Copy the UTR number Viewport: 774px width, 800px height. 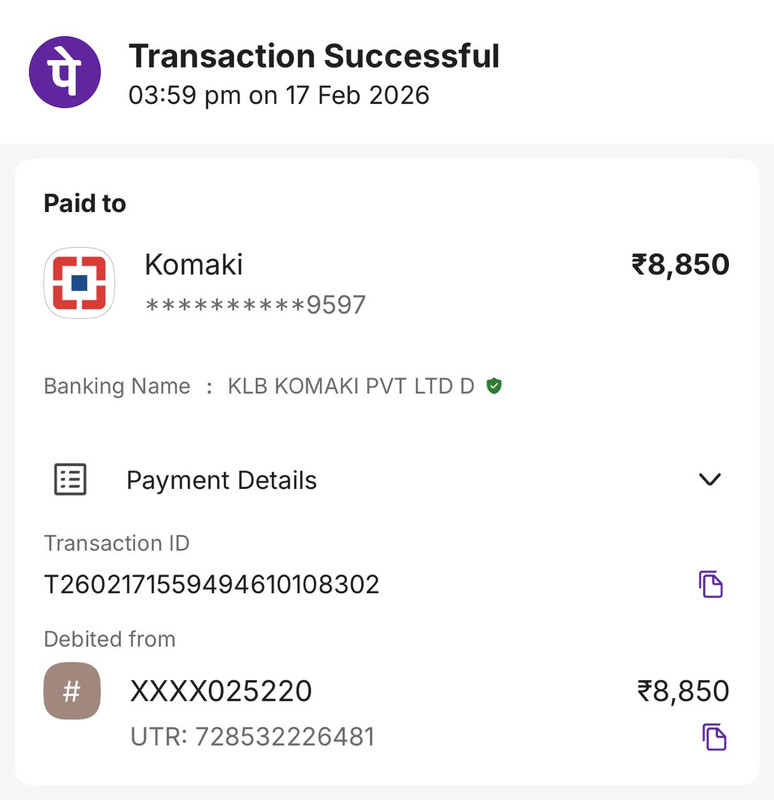714,737
